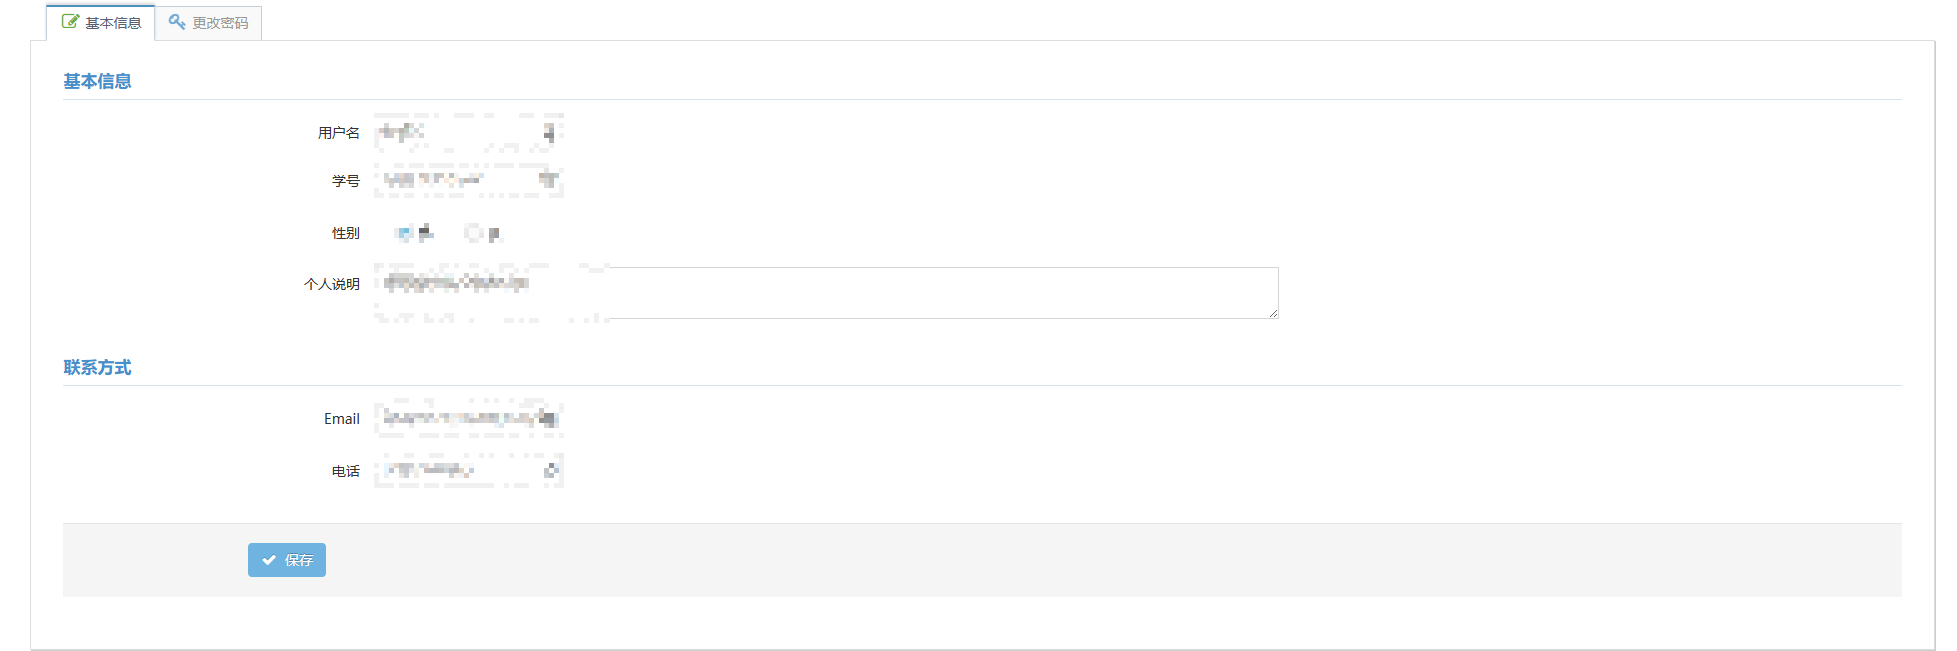The height and width of the screenshot is (651, 1957).
Task: Open the 基本信息 tab
Action: 101,22
